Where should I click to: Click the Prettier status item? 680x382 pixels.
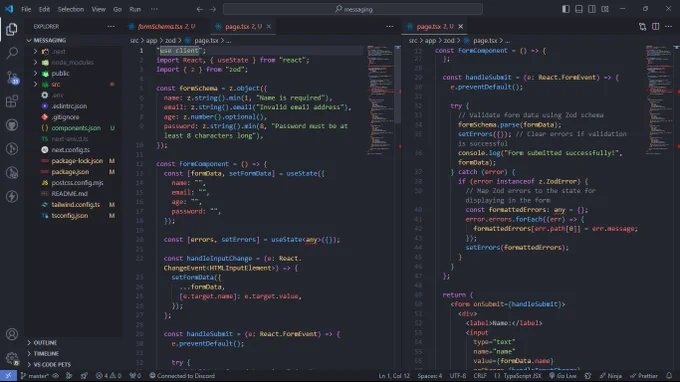[644, 375]
